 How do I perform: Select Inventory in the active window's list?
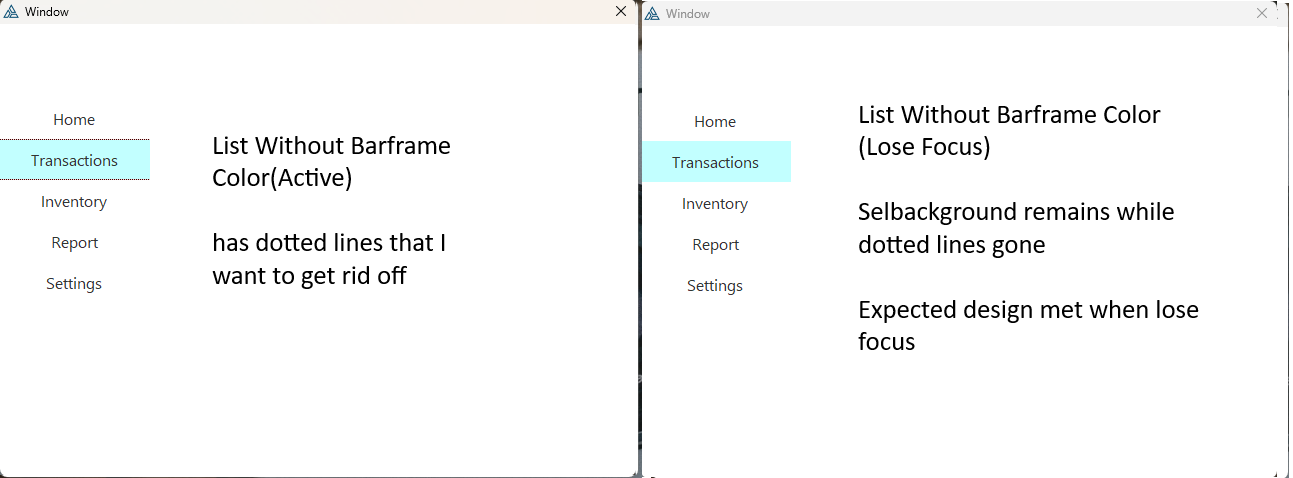pos(74,202)
